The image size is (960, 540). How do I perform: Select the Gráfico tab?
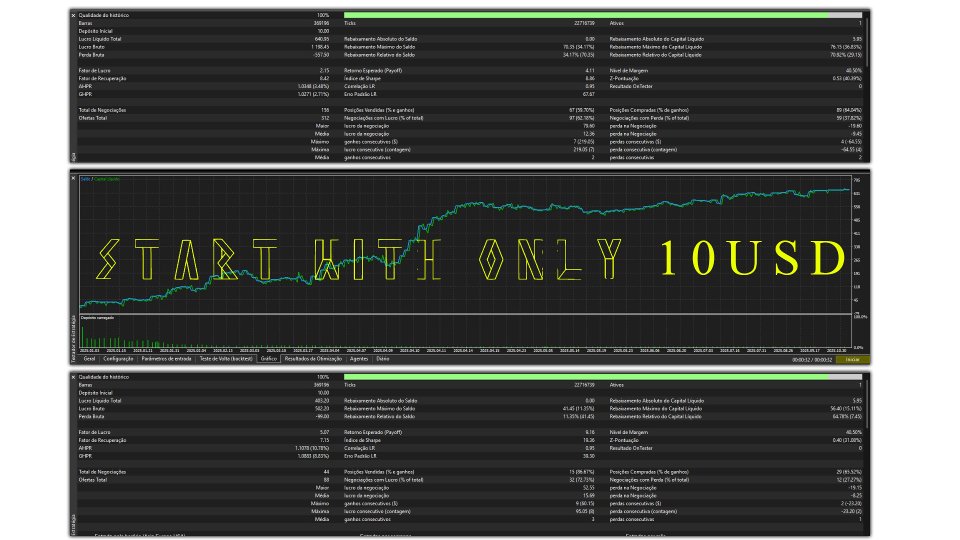(269, 359)
